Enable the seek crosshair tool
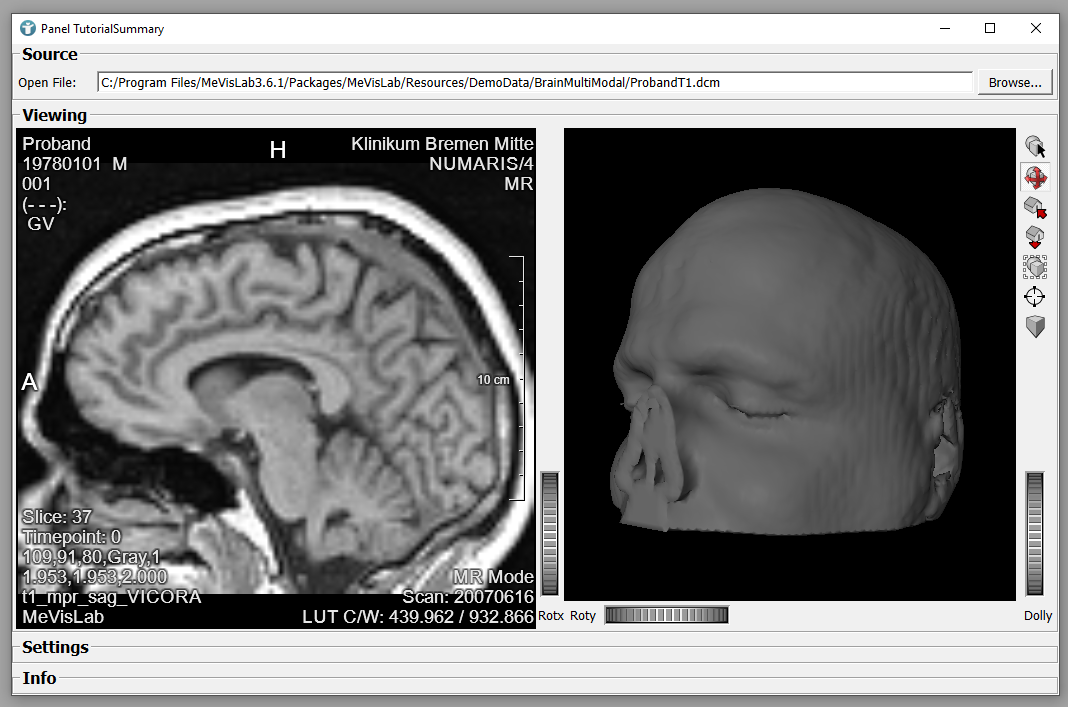Viewport: 1068px width, 707px height. (1035, 297)
